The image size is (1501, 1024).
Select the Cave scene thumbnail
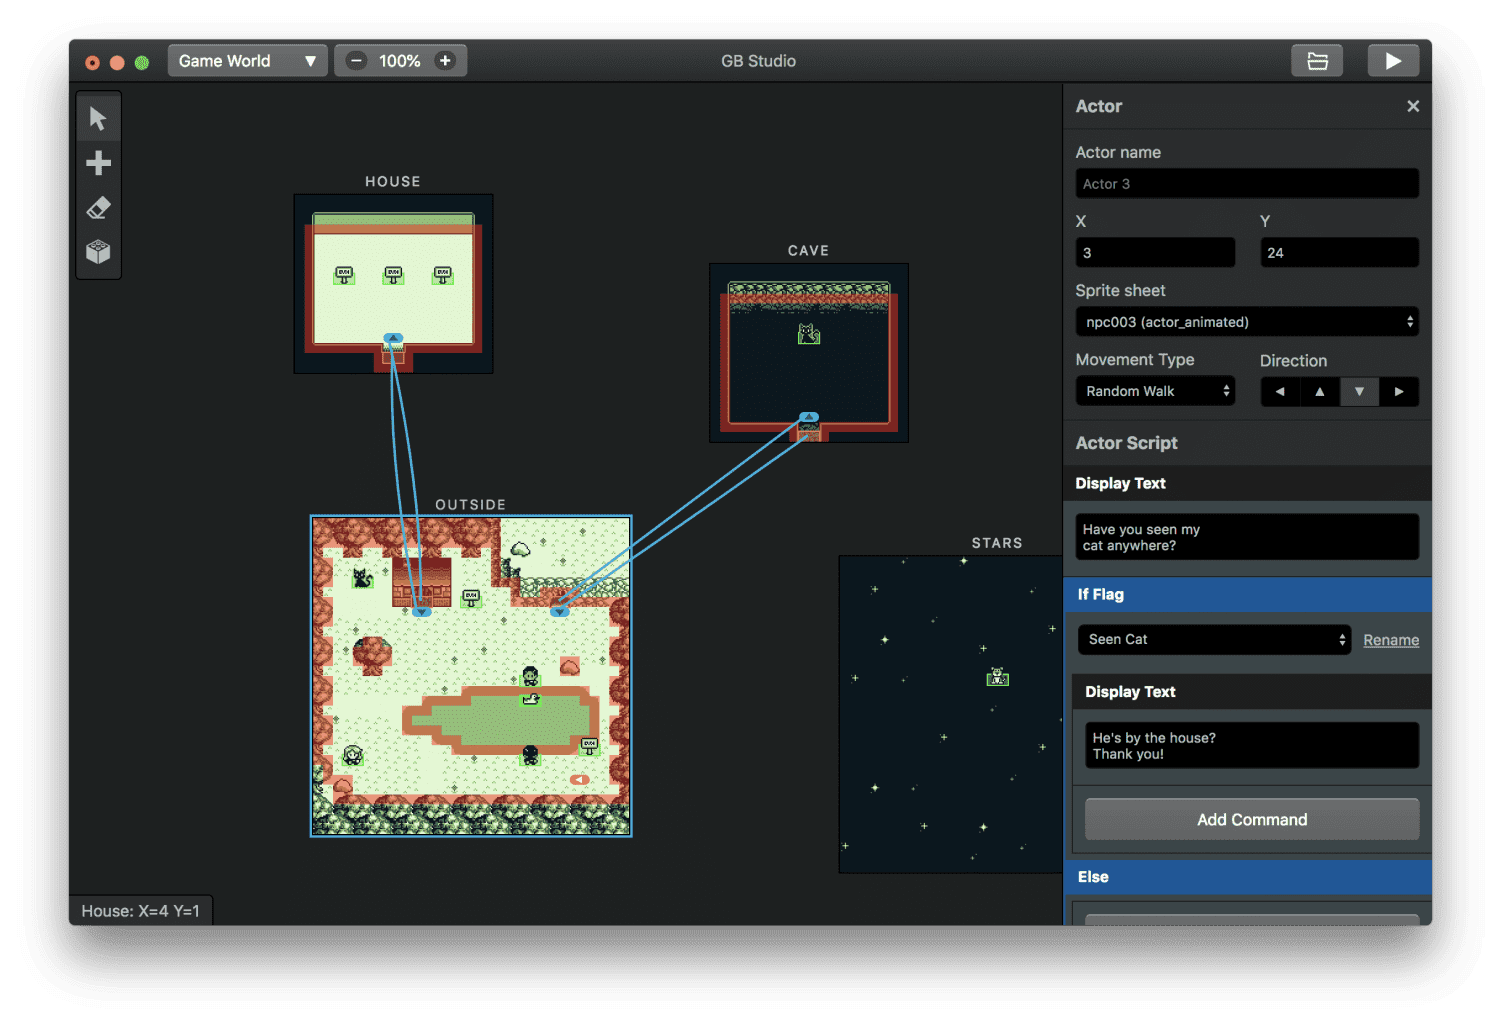(809, 353)
